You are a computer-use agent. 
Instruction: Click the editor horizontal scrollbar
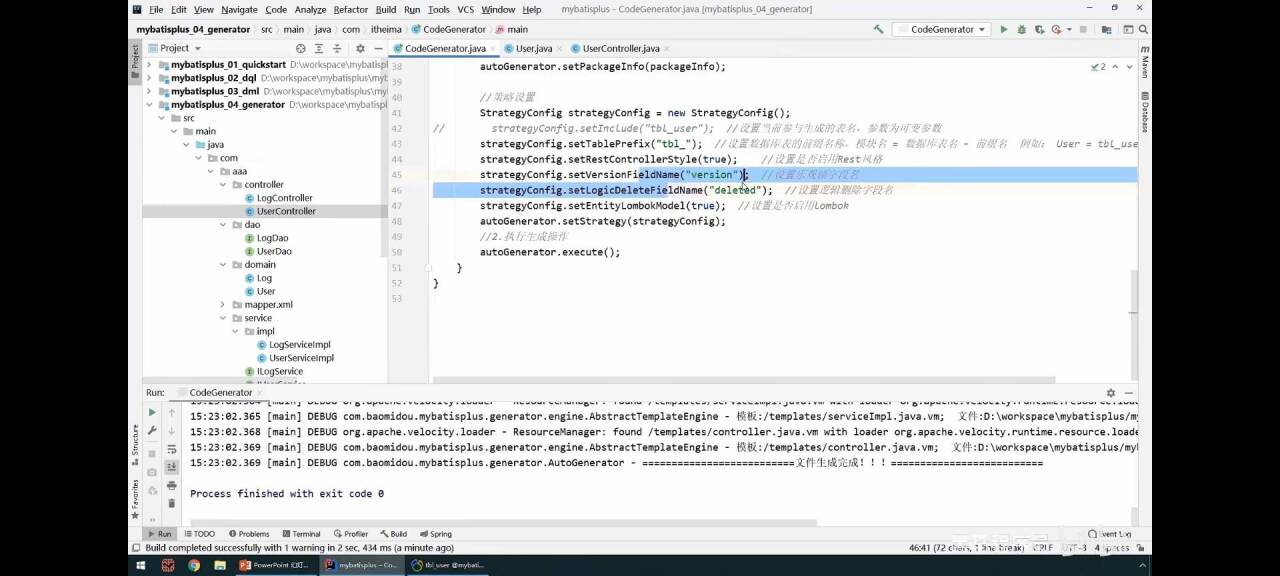tap(744, 380)
